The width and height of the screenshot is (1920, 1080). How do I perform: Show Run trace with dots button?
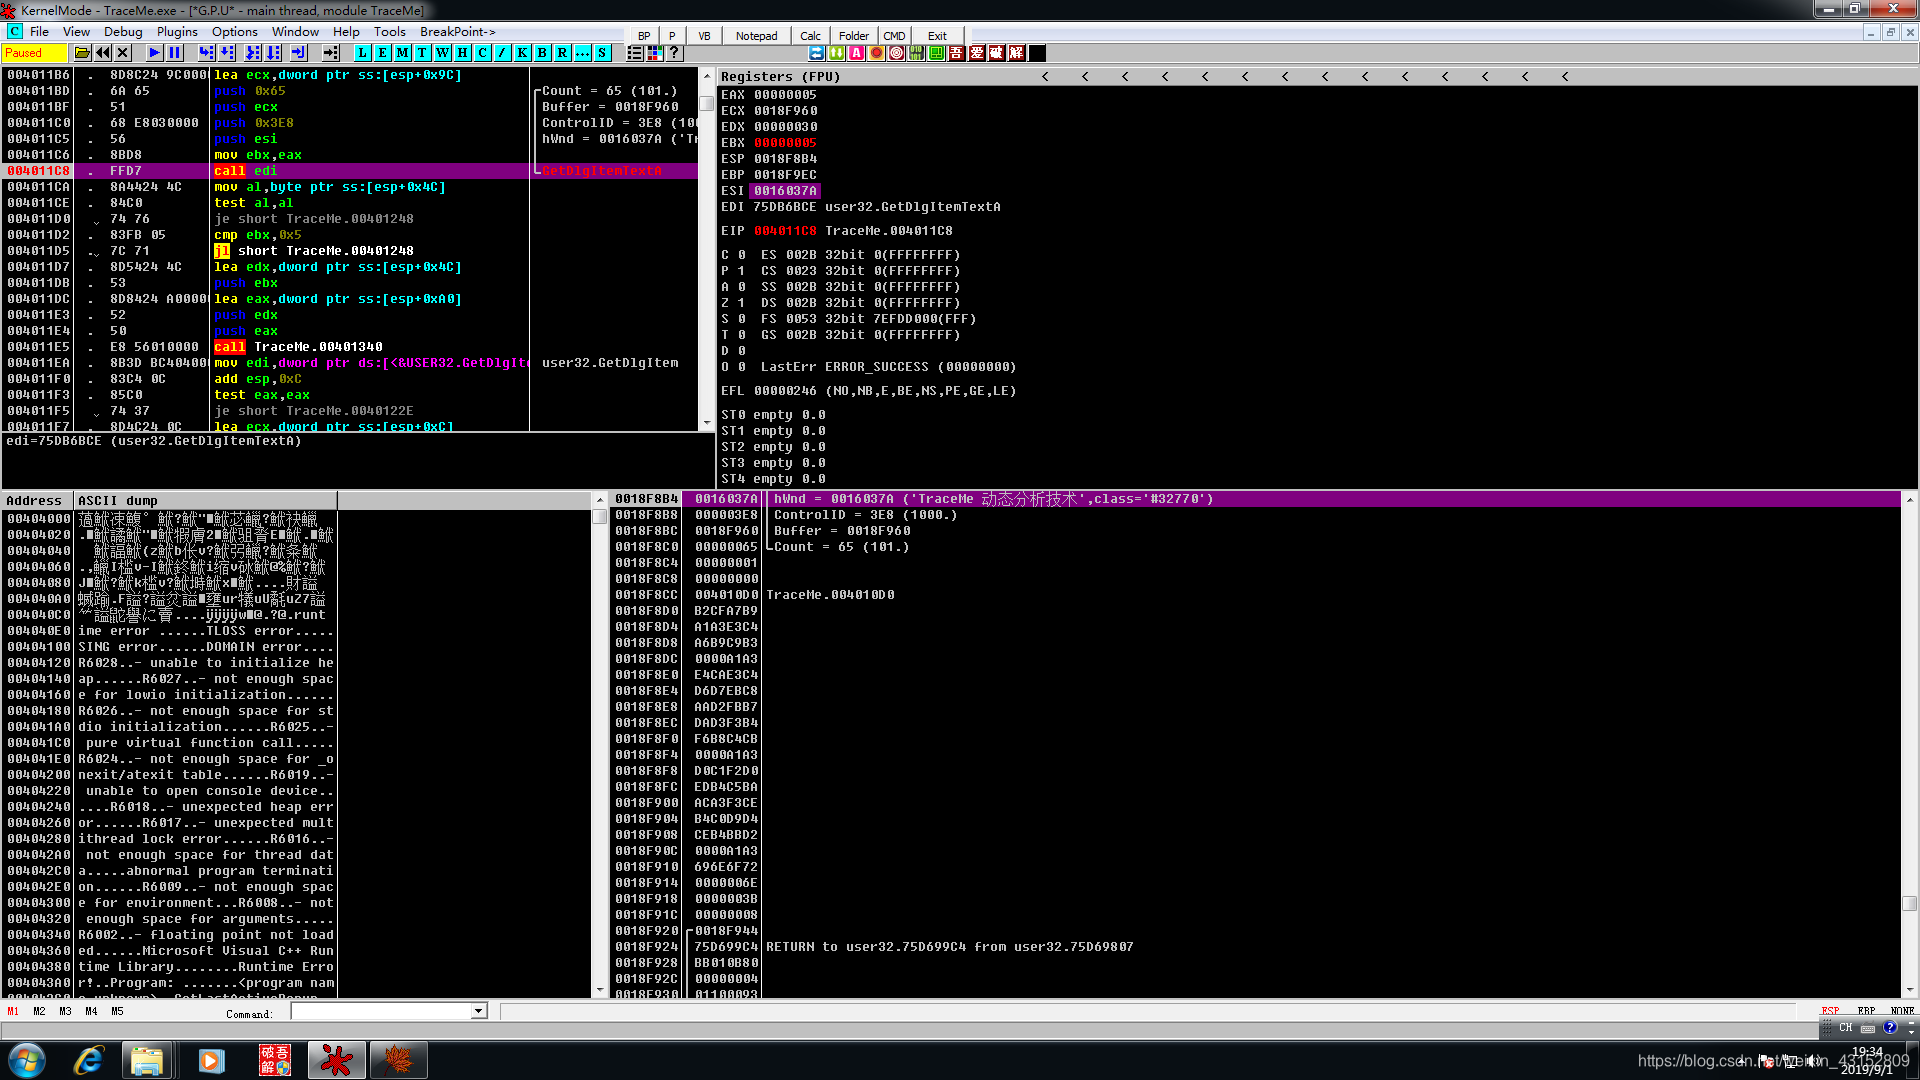(x=583, y=53)
